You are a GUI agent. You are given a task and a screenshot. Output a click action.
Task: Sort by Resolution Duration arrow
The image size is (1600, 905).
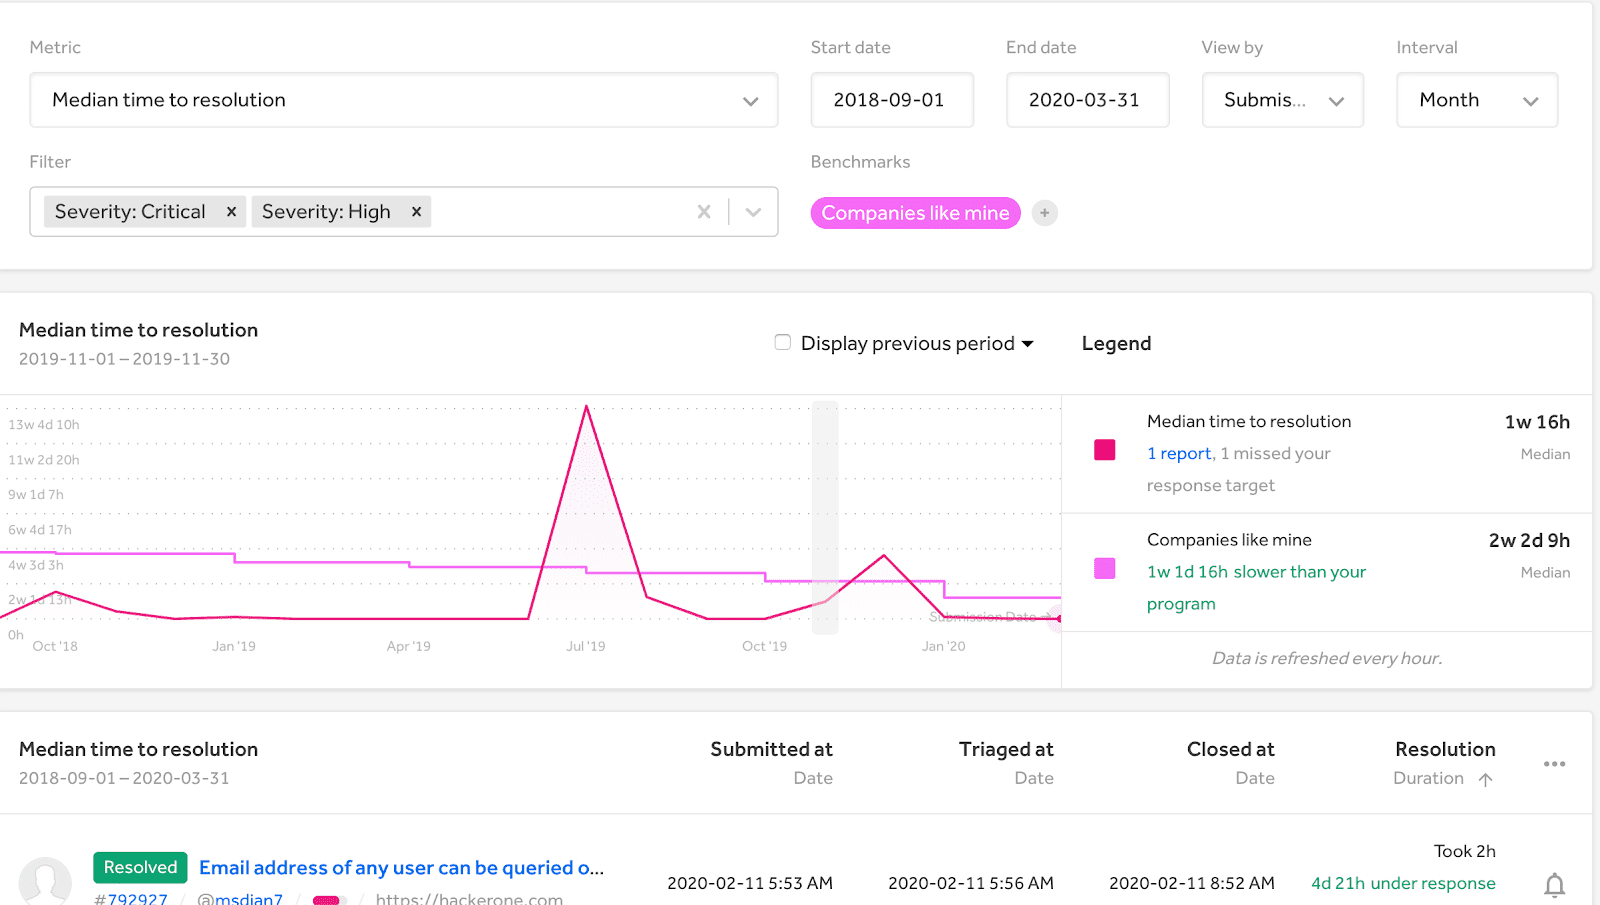1486,779
